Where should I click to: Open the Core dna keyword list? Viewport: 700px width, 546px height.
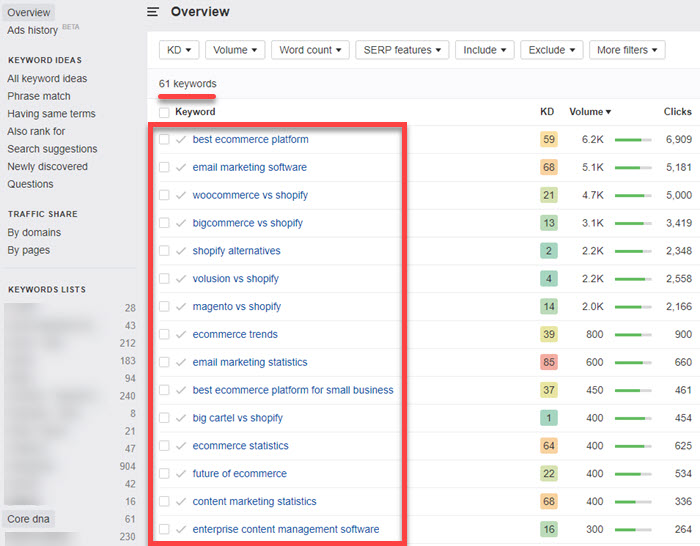tap(32, 519)
